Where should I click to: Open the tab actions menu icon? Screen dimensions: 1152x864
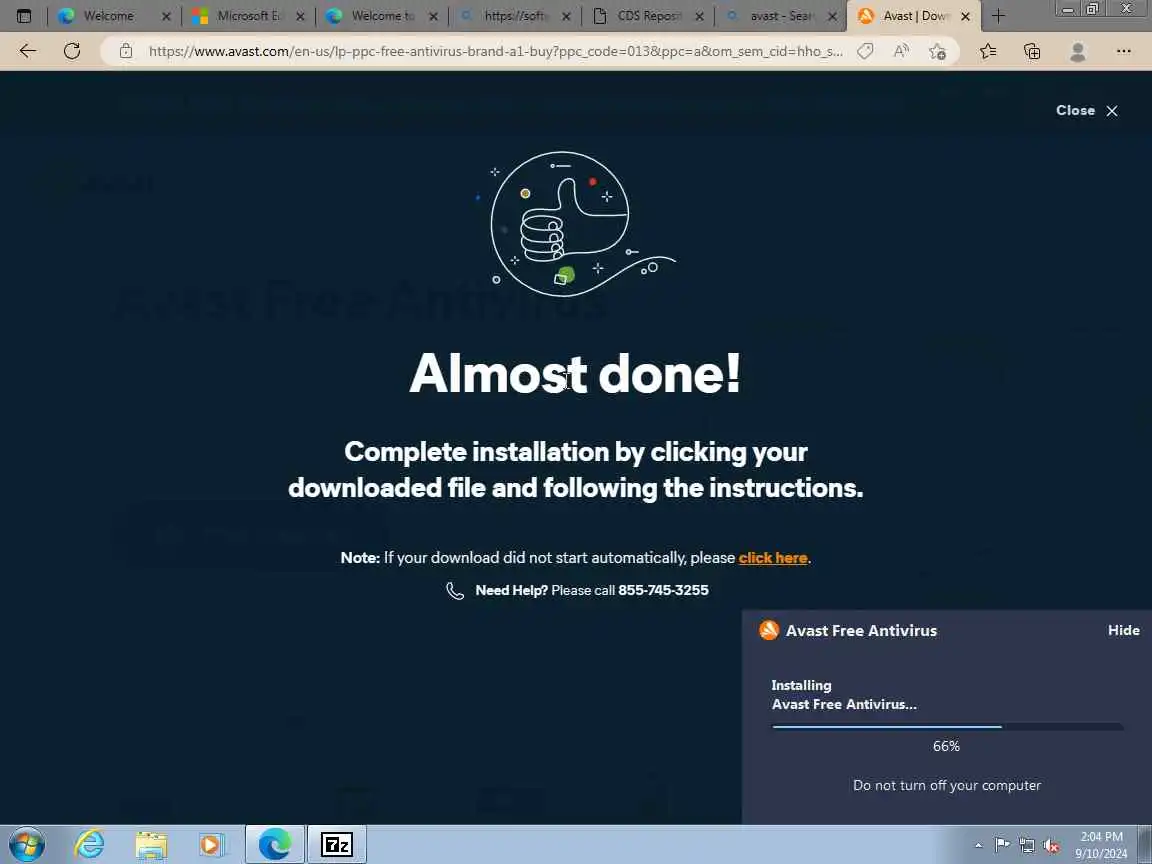pyautogui.click(x=24, y=15)
